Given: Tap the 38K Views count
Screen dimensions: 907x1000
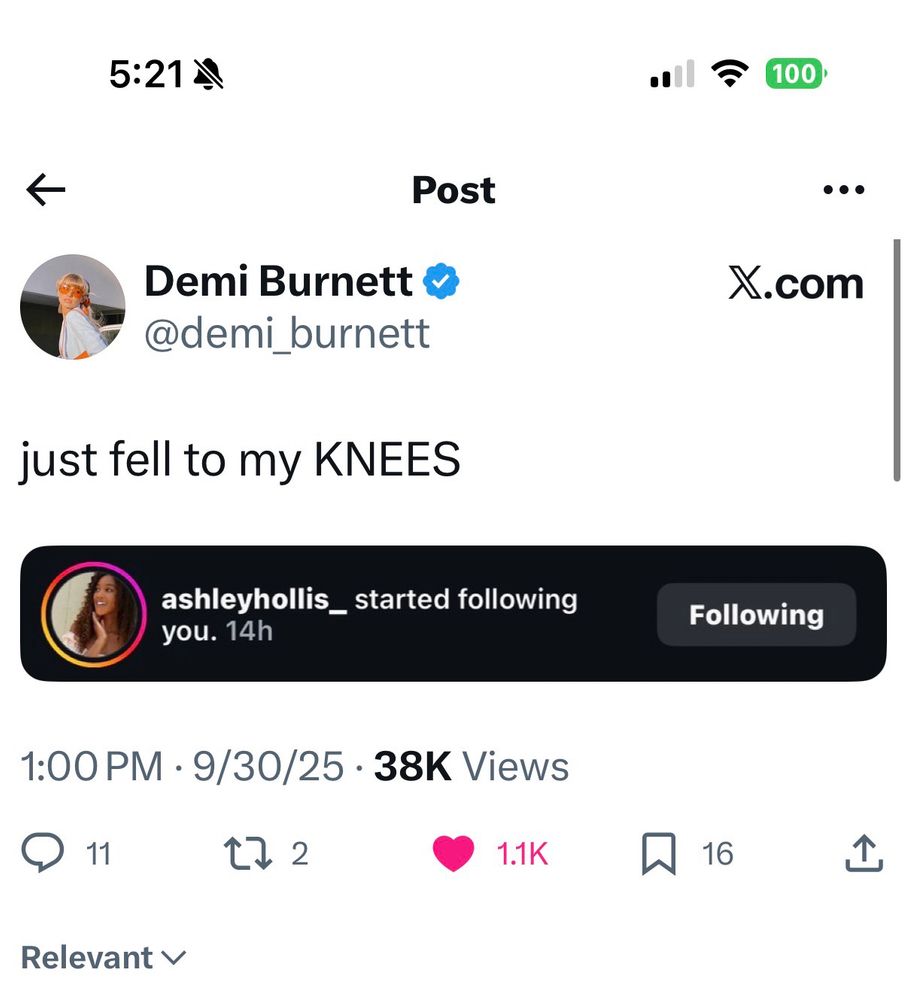Looking at the screenshot, I should [x=471, y=767].
